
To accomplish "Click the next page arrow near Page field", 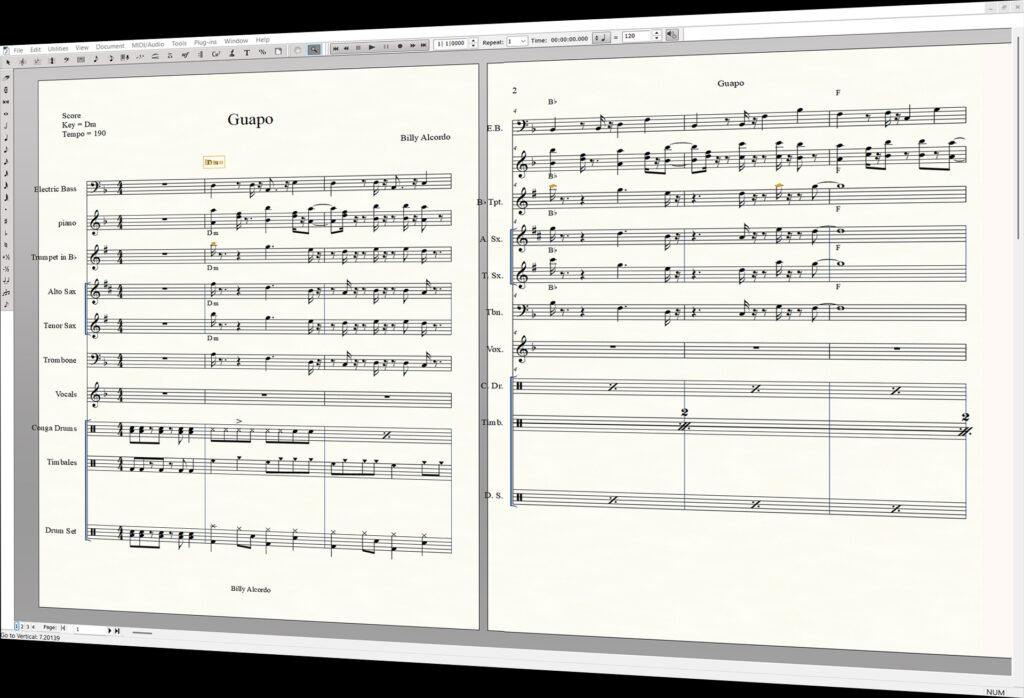I will click(110, 631).
